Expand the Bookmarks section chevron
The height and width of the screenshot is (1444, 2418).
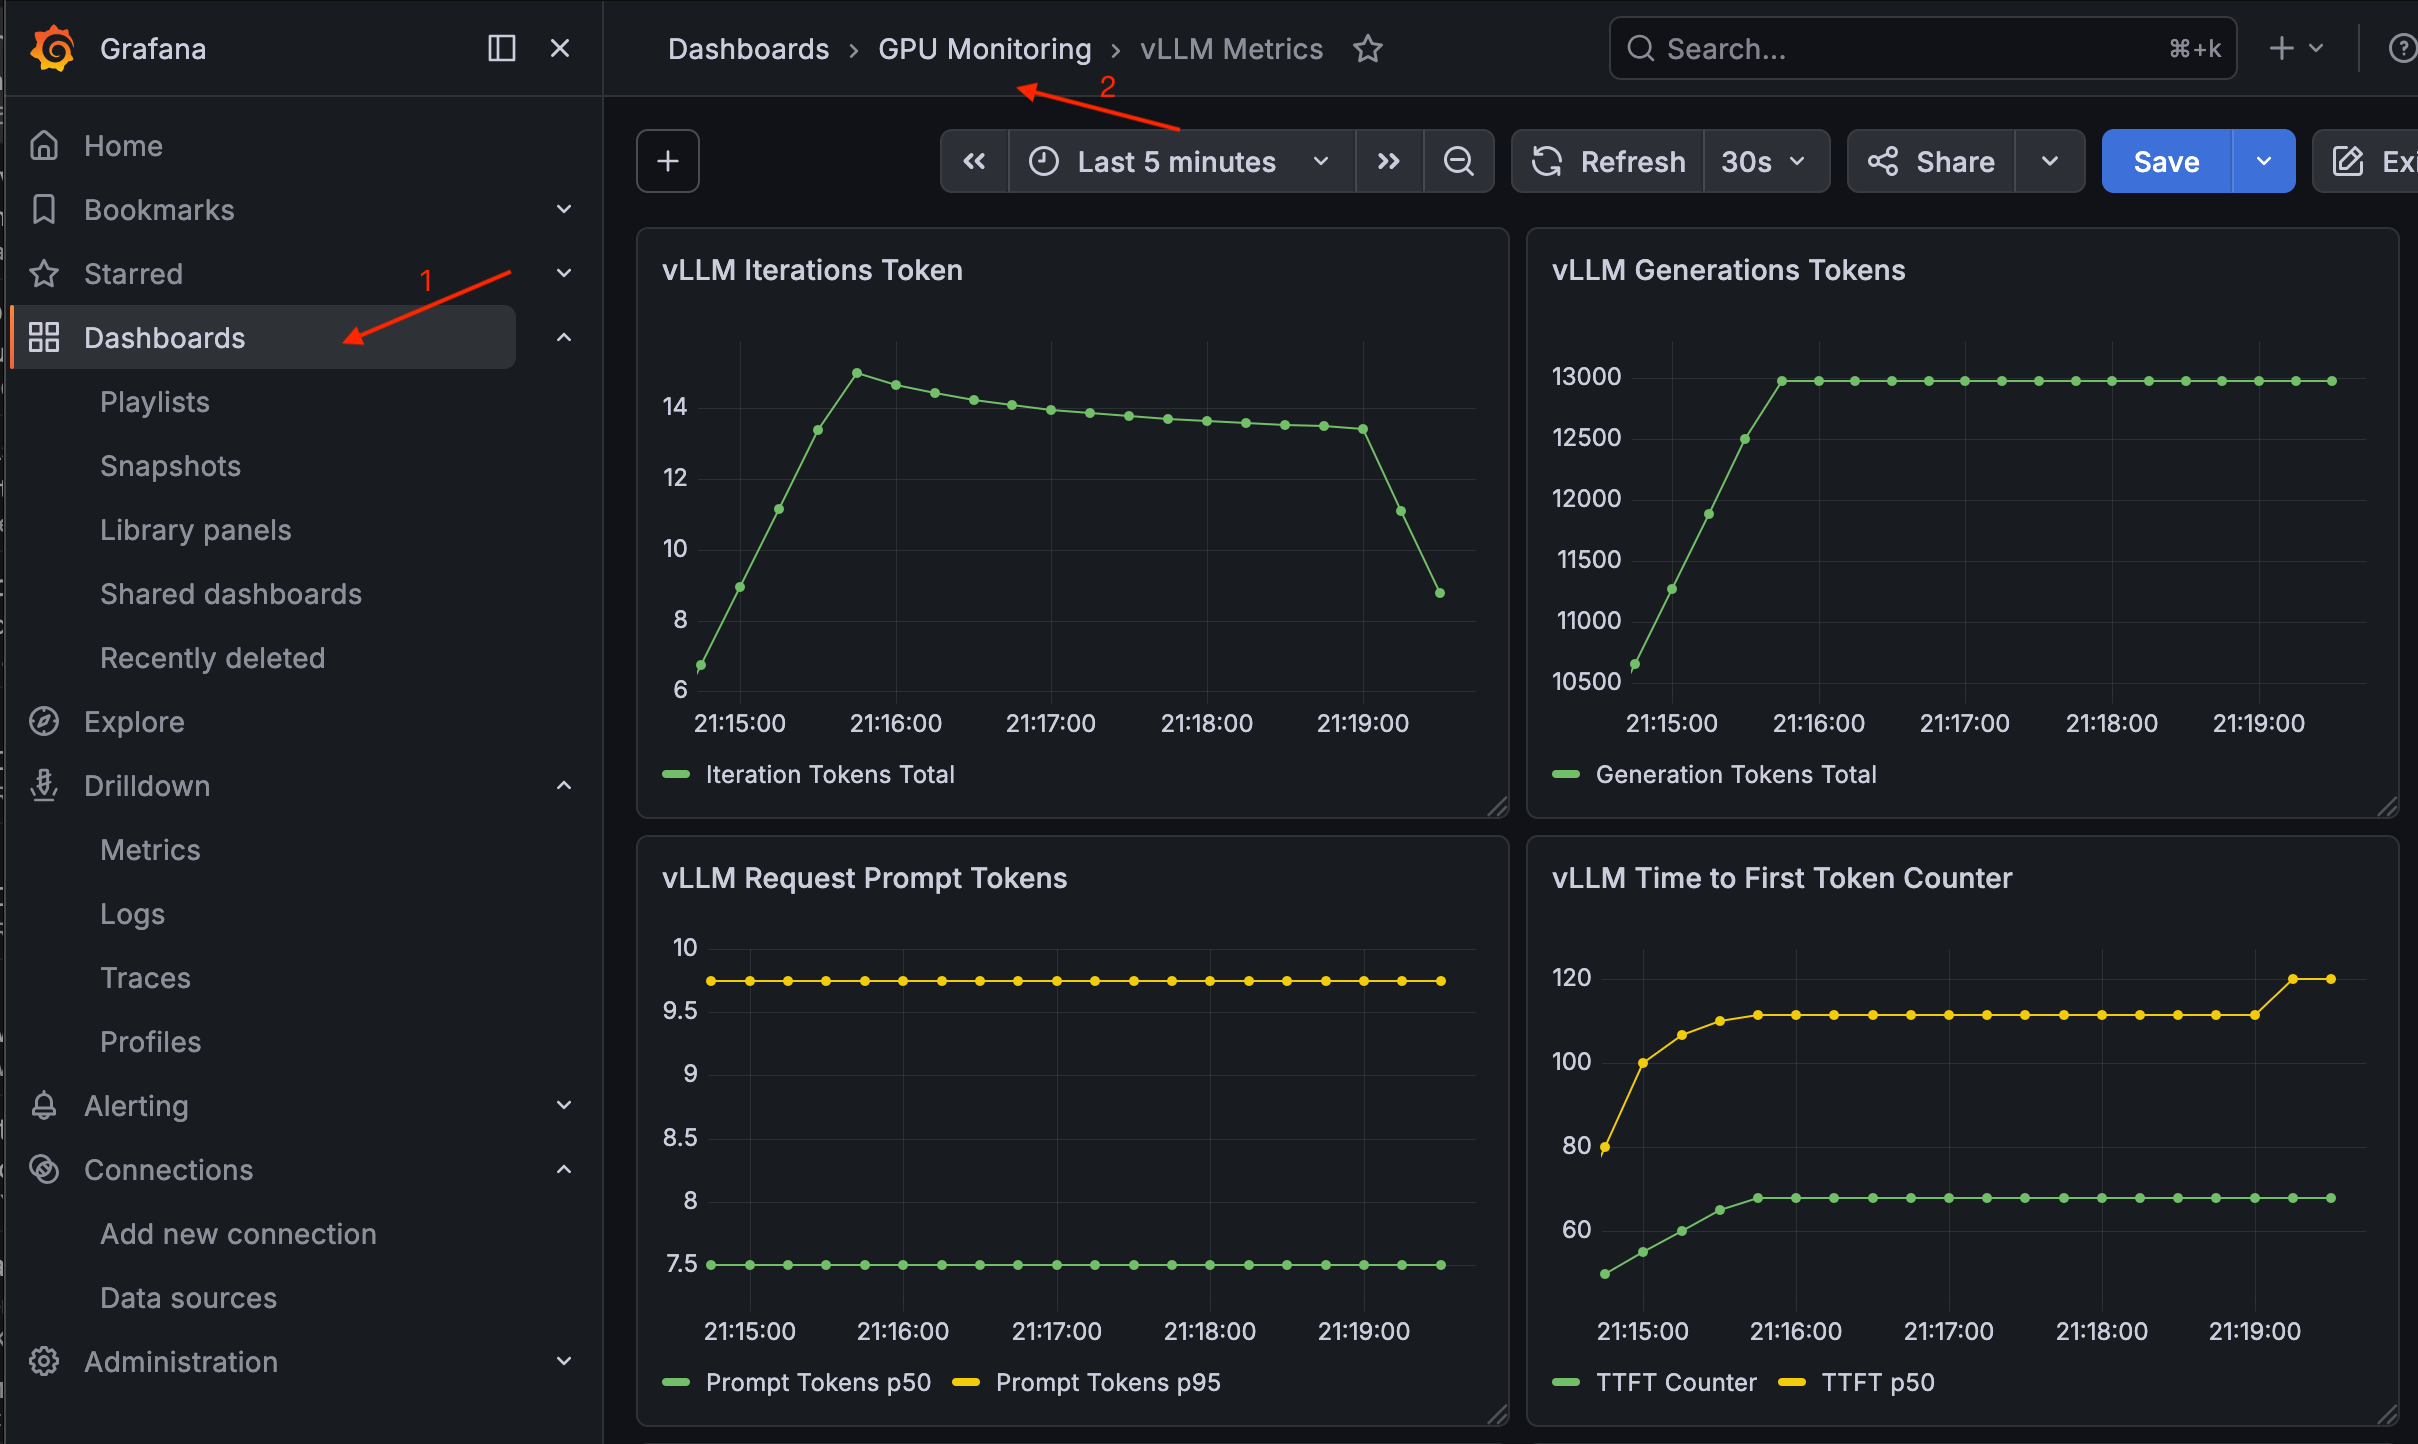(564, 209)
